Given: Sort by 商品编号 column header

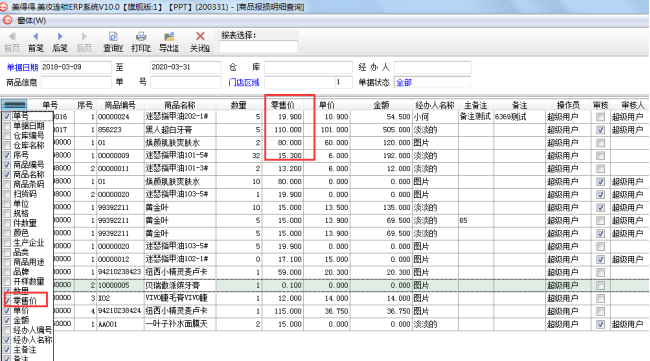Looking at the screenshot, I should [120, 105].
